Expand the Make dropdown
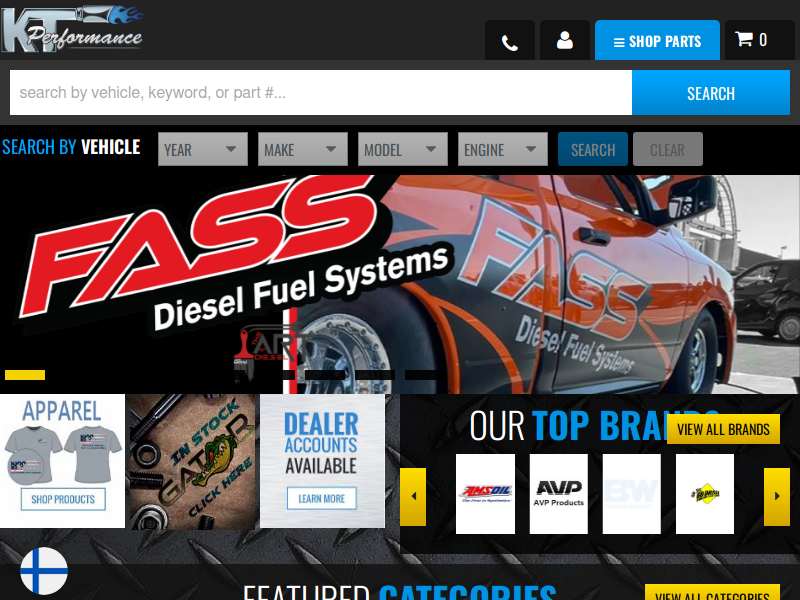The width and height of the screenshot is (800, 600). click(x=303, y=149)
